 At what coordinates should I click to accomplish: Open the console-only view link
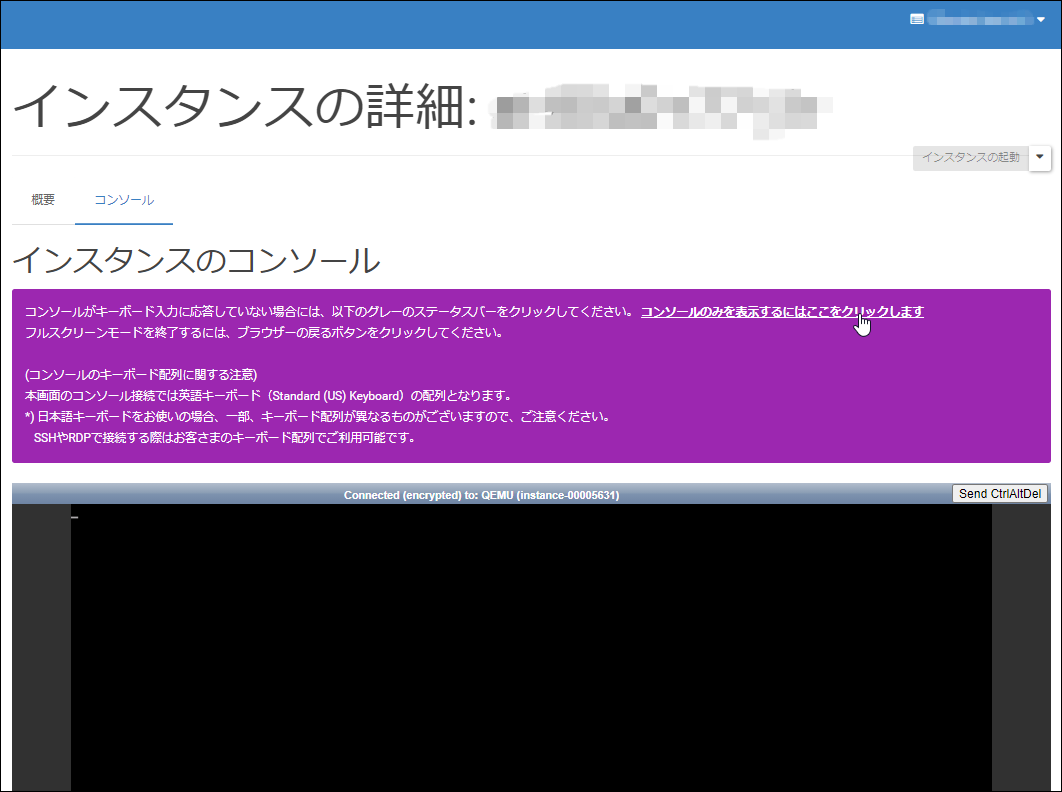point(781,312)
